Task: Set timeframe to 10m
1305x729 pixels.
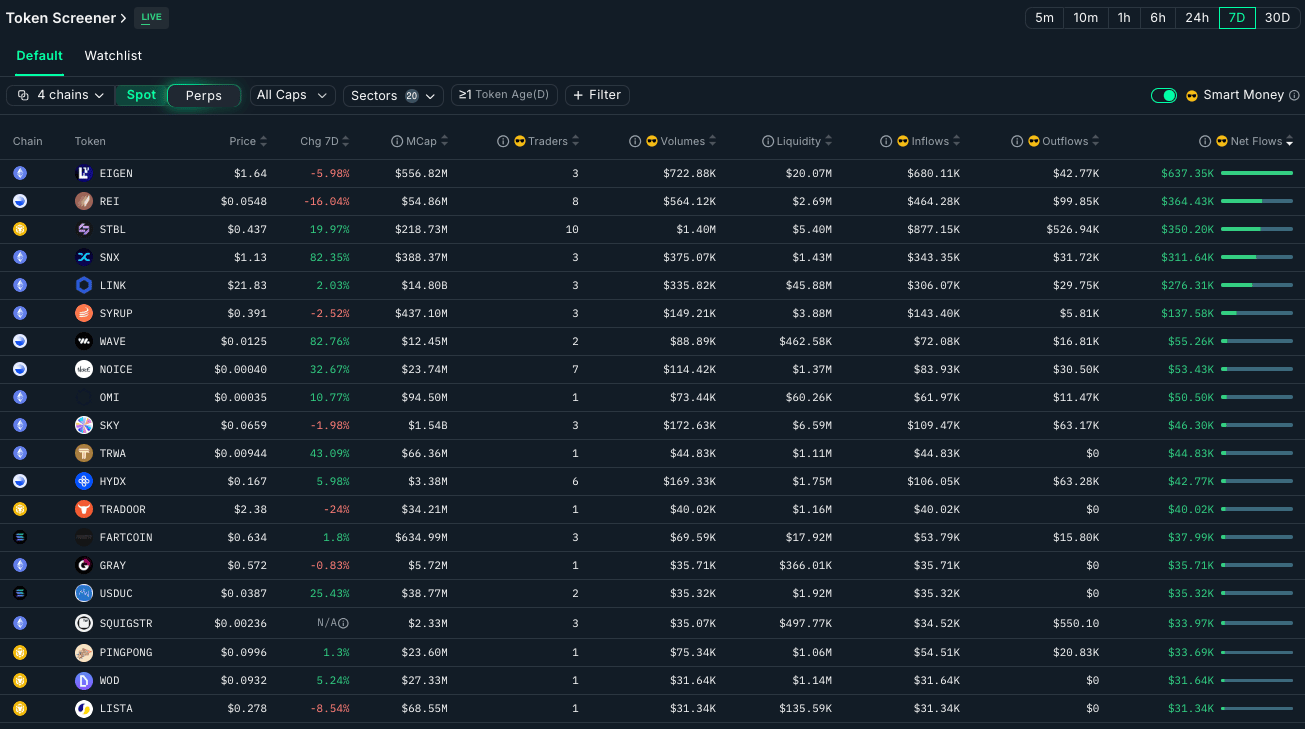Action: pyautogui.click(x=1086, y=18)
